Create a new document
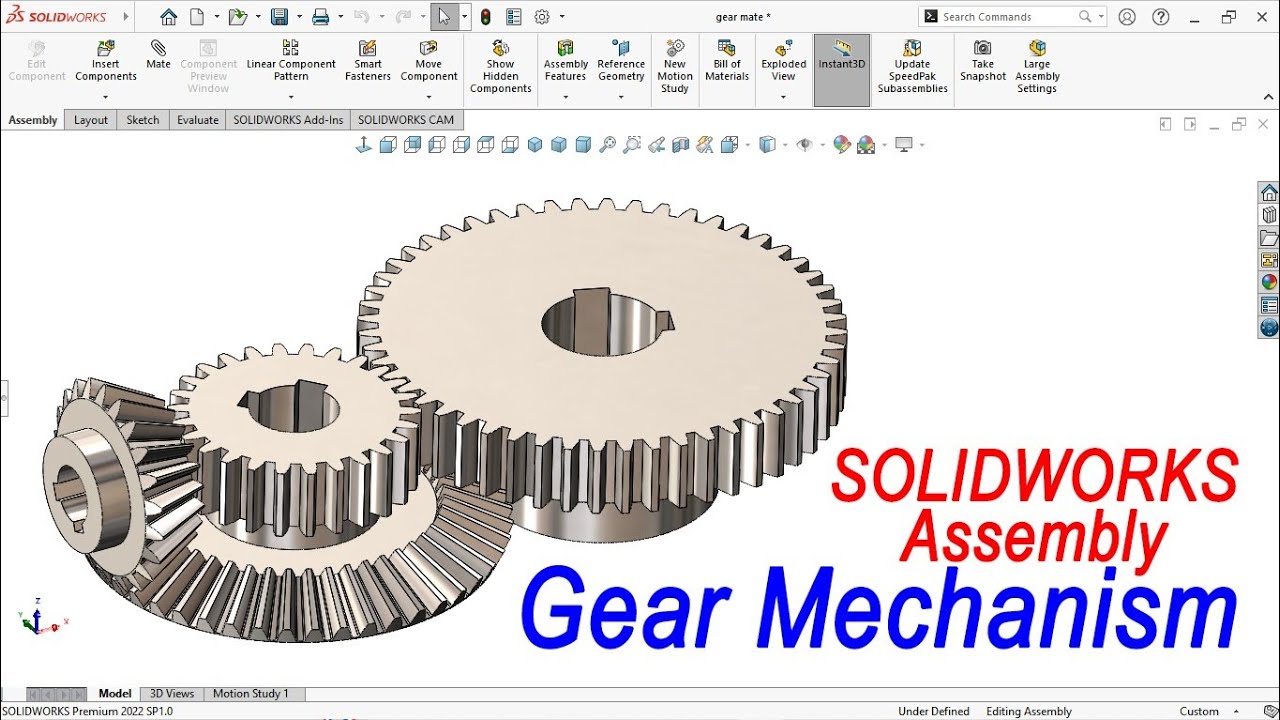Image resolution: width=1280 pixels, height=720 pixels. pyautogui.click(x=196, y=17)
